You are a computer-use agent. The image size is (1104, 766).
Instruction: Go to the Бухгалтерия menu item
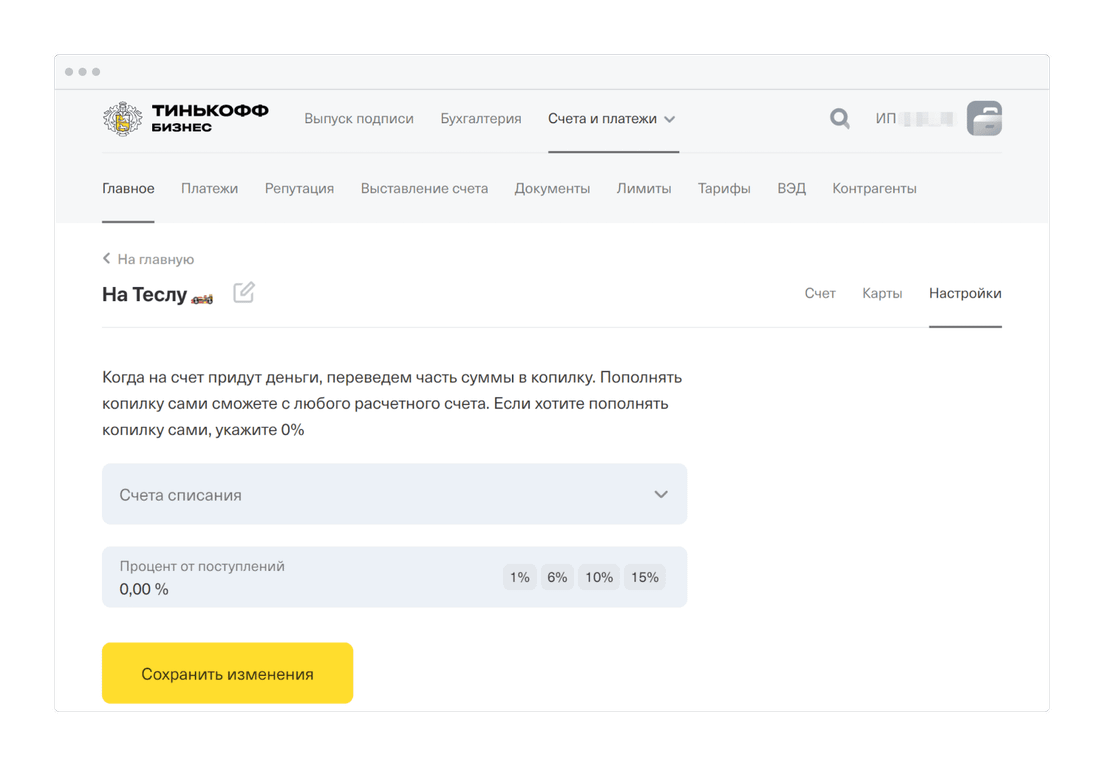point(481,119)
